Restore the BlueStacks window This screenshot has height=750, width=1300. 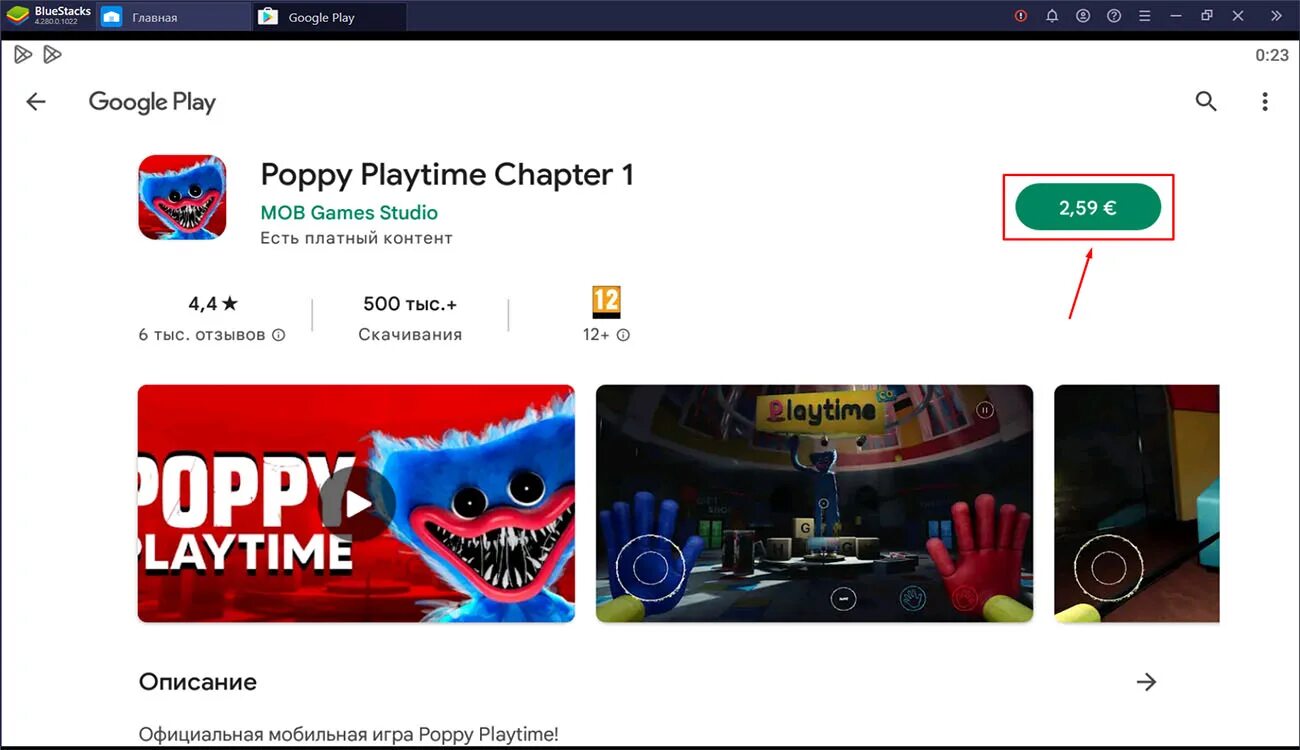point(1207,16)
